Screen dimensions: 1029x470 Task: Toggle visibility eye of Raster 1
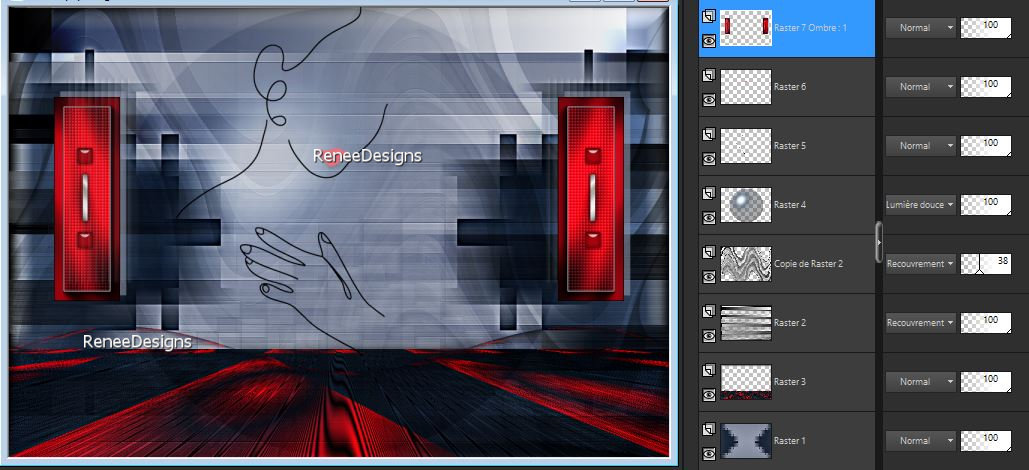(x=709, y=454)
